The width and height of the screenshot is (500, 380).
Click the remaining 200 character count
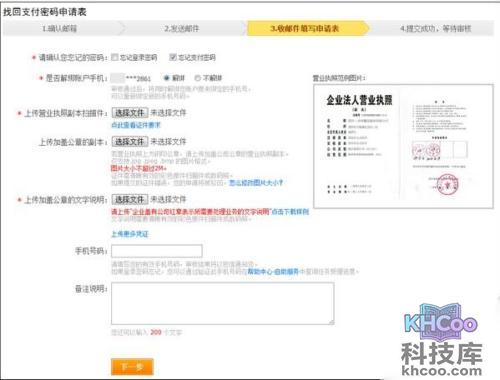pyautogui.click(x=156, y=332)
